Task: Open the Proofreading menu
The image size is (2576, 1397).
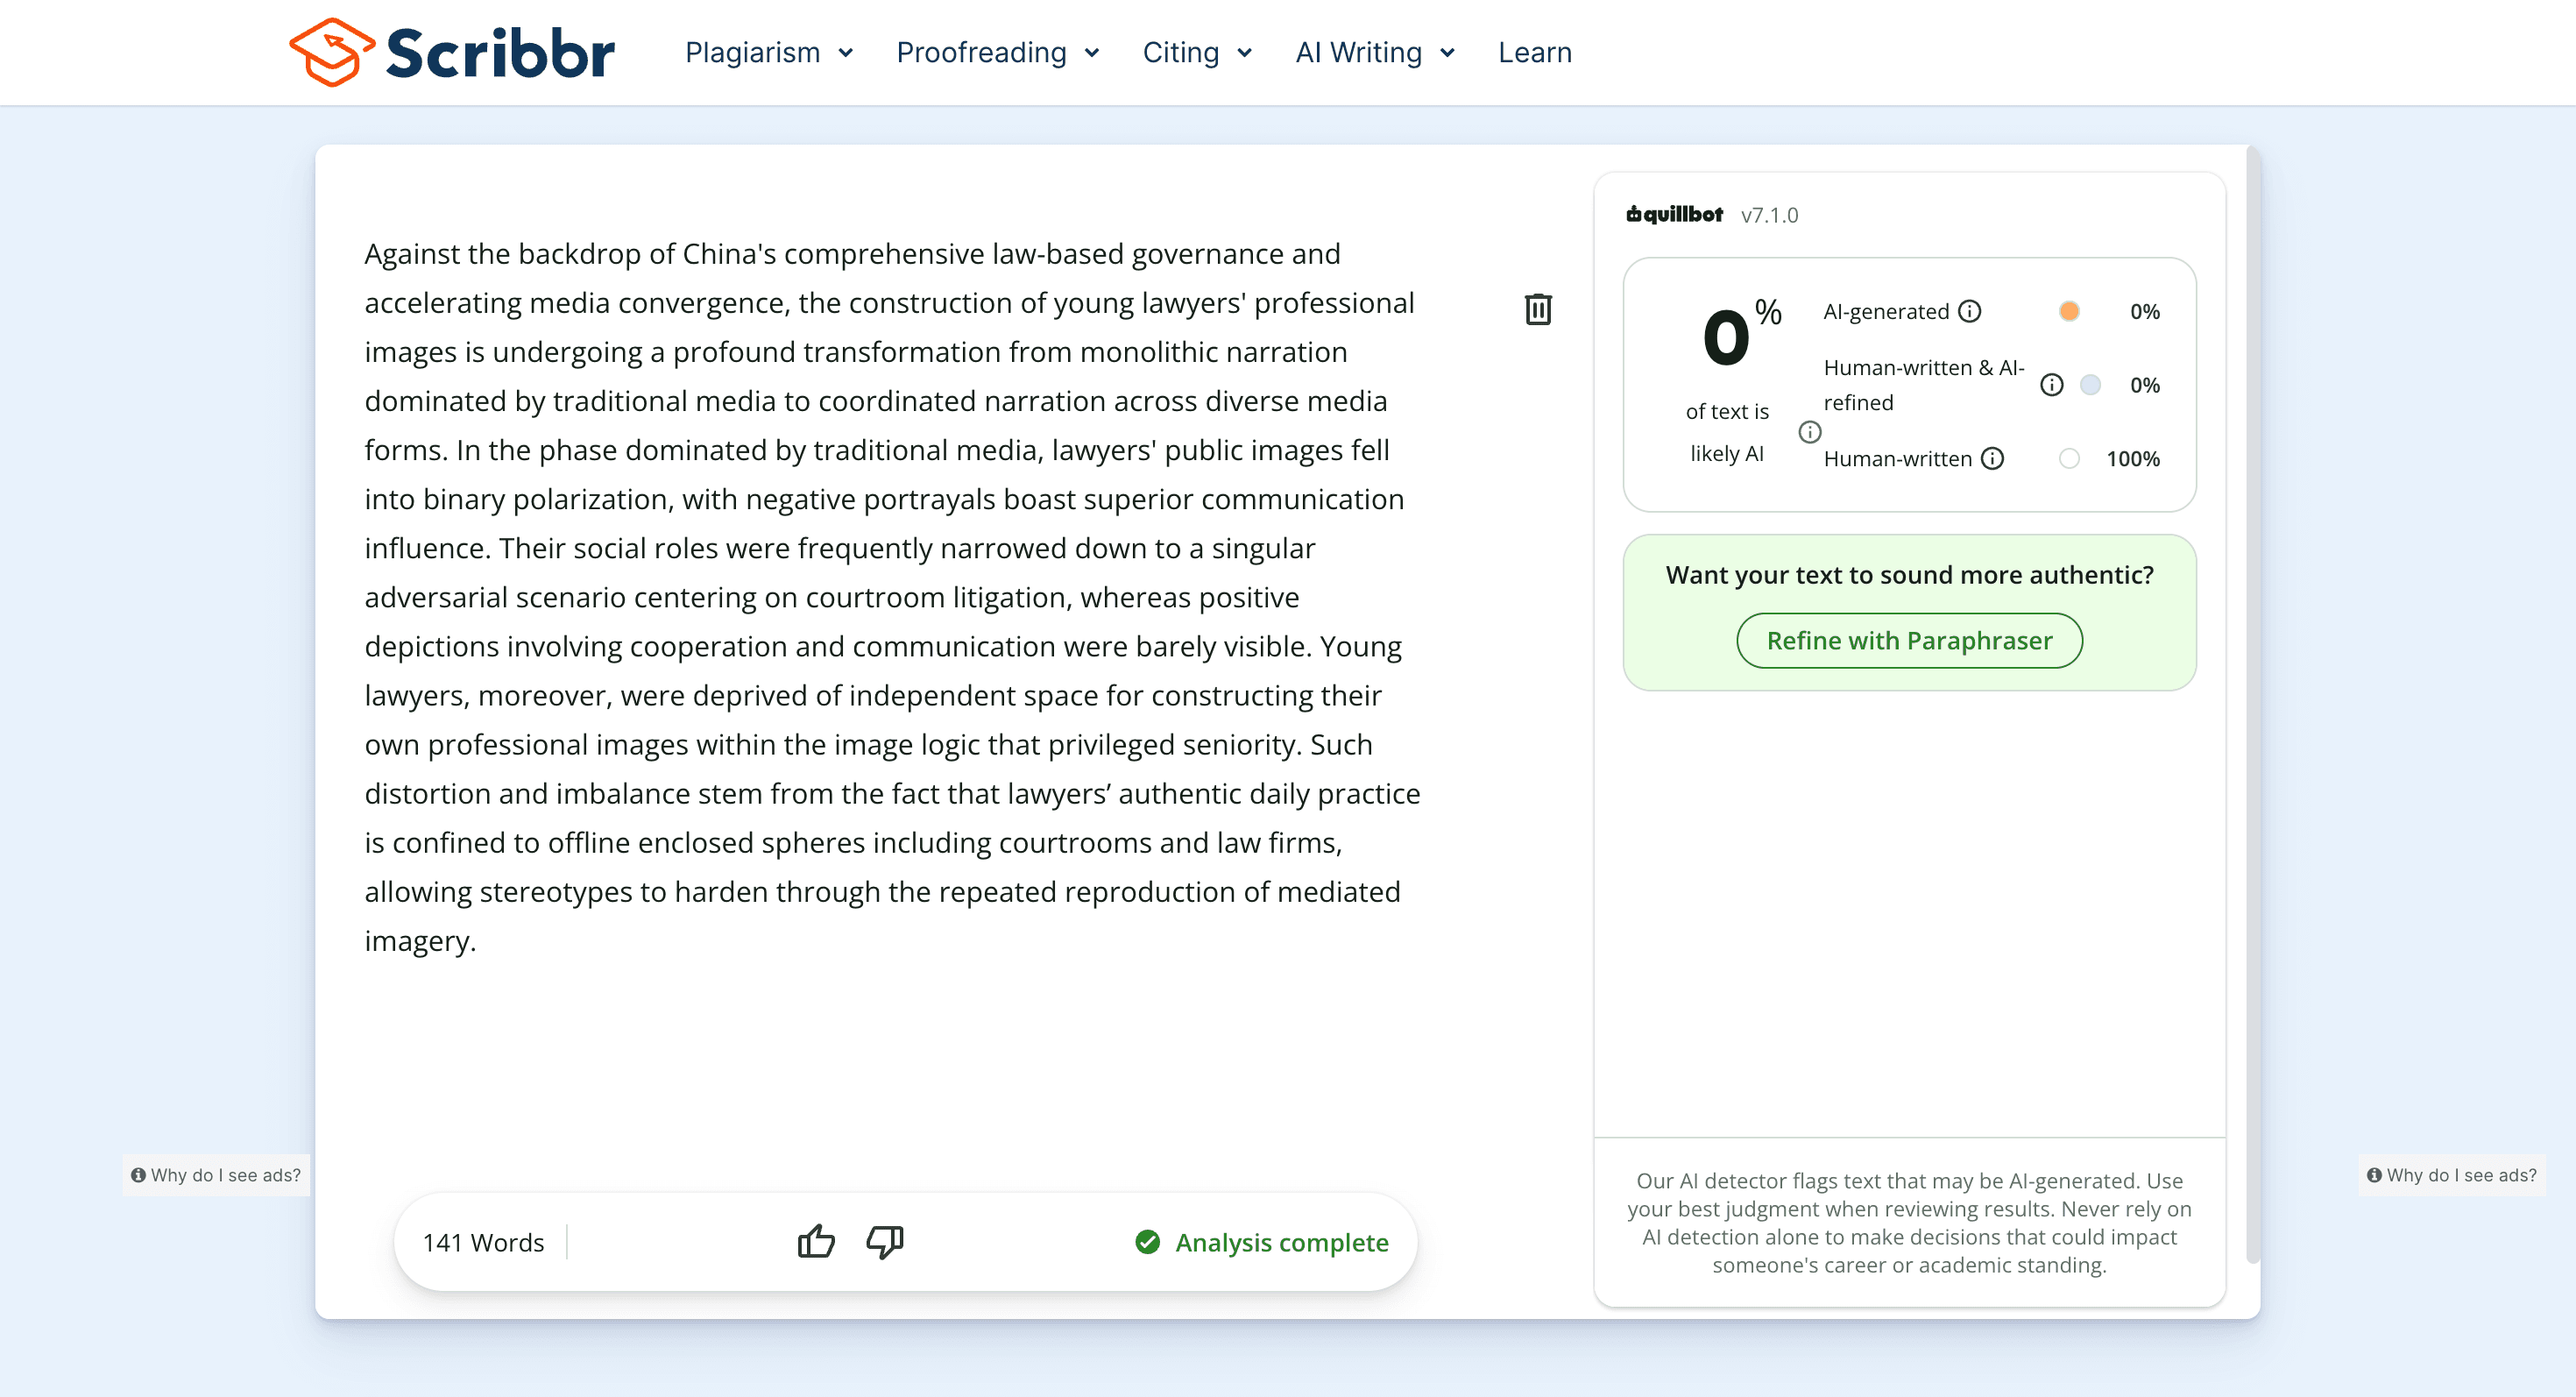Action: click(998, 52)
